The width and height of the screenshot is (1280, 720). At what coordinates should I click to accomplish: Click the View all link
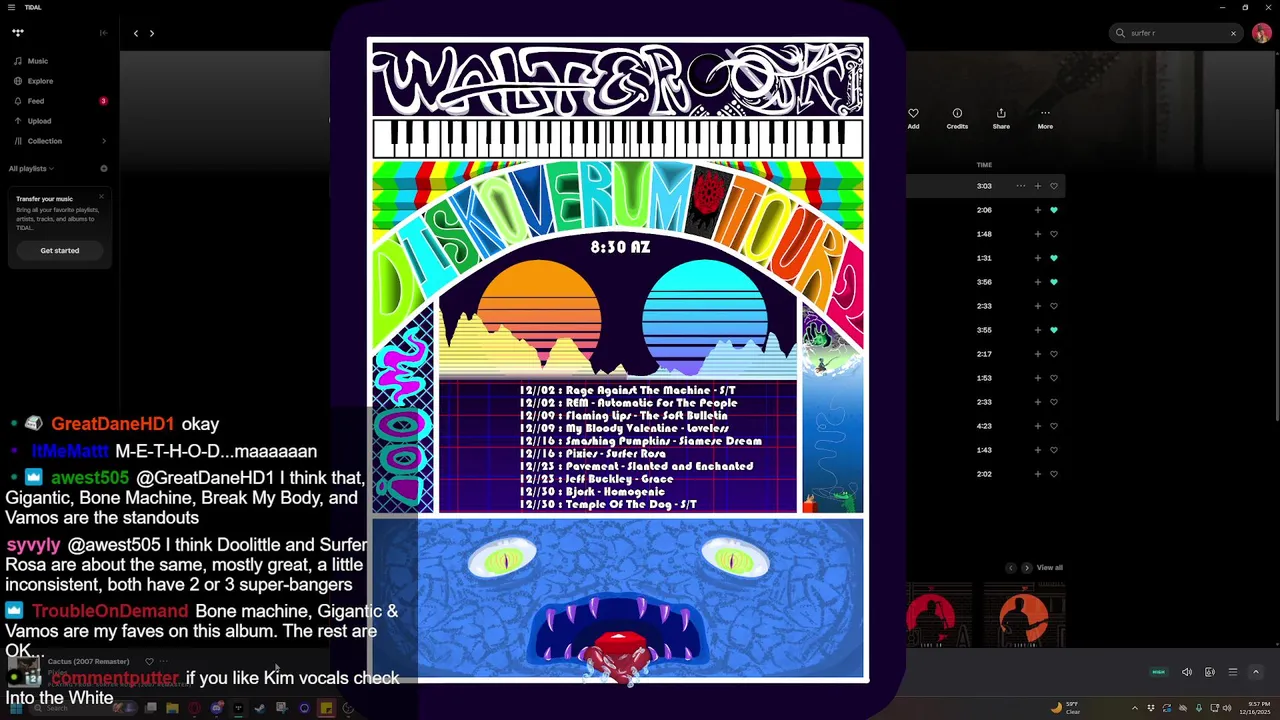[1049, 568]
